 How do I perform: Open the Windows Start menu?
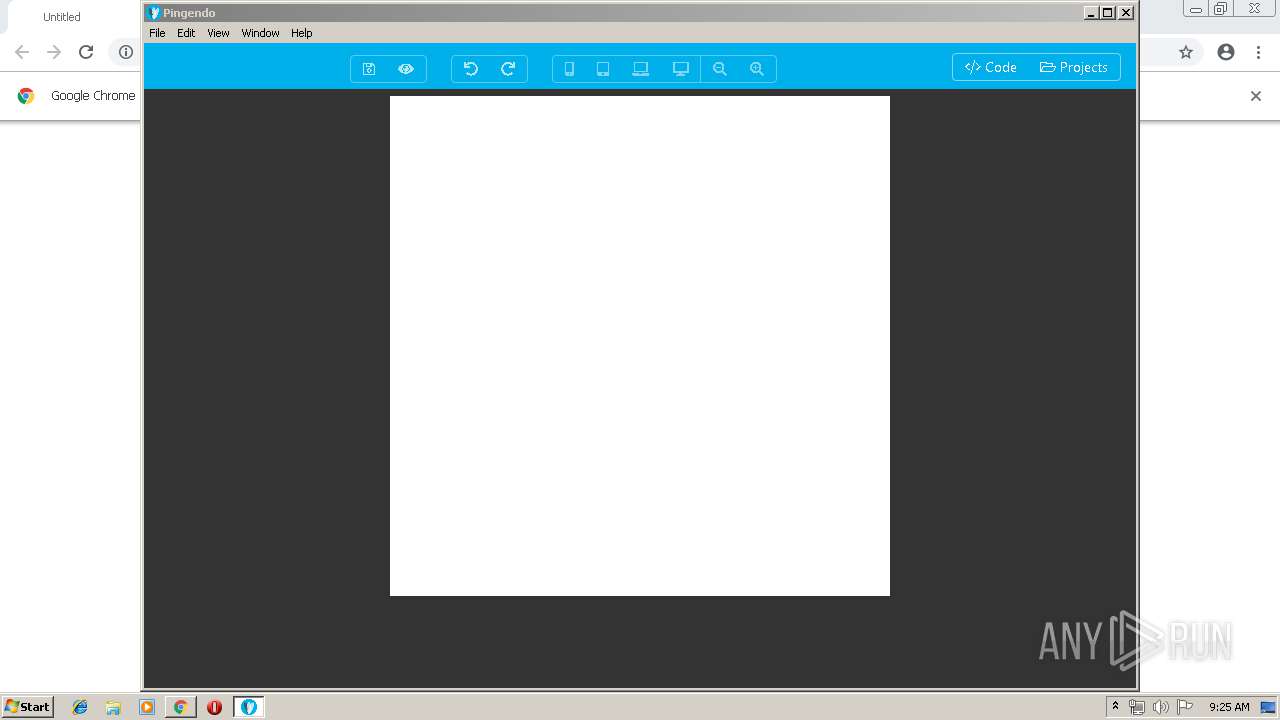coord(27,707)
